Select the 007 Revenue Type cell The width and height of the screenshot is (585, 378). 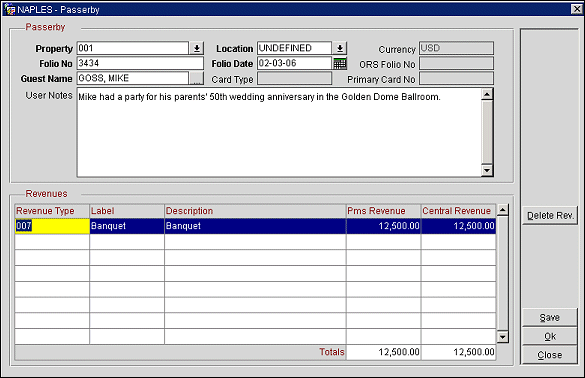52,226
